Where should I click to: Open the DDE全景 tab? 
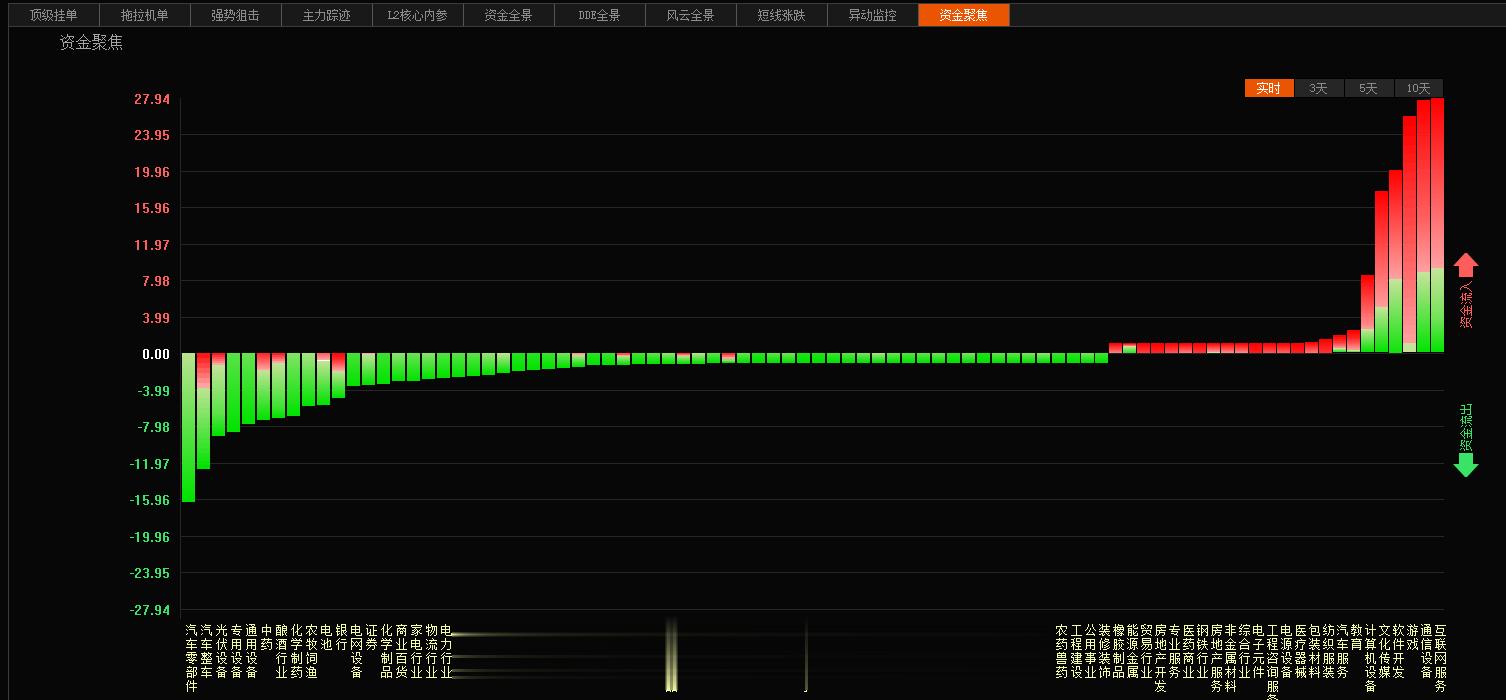[600, 15]
